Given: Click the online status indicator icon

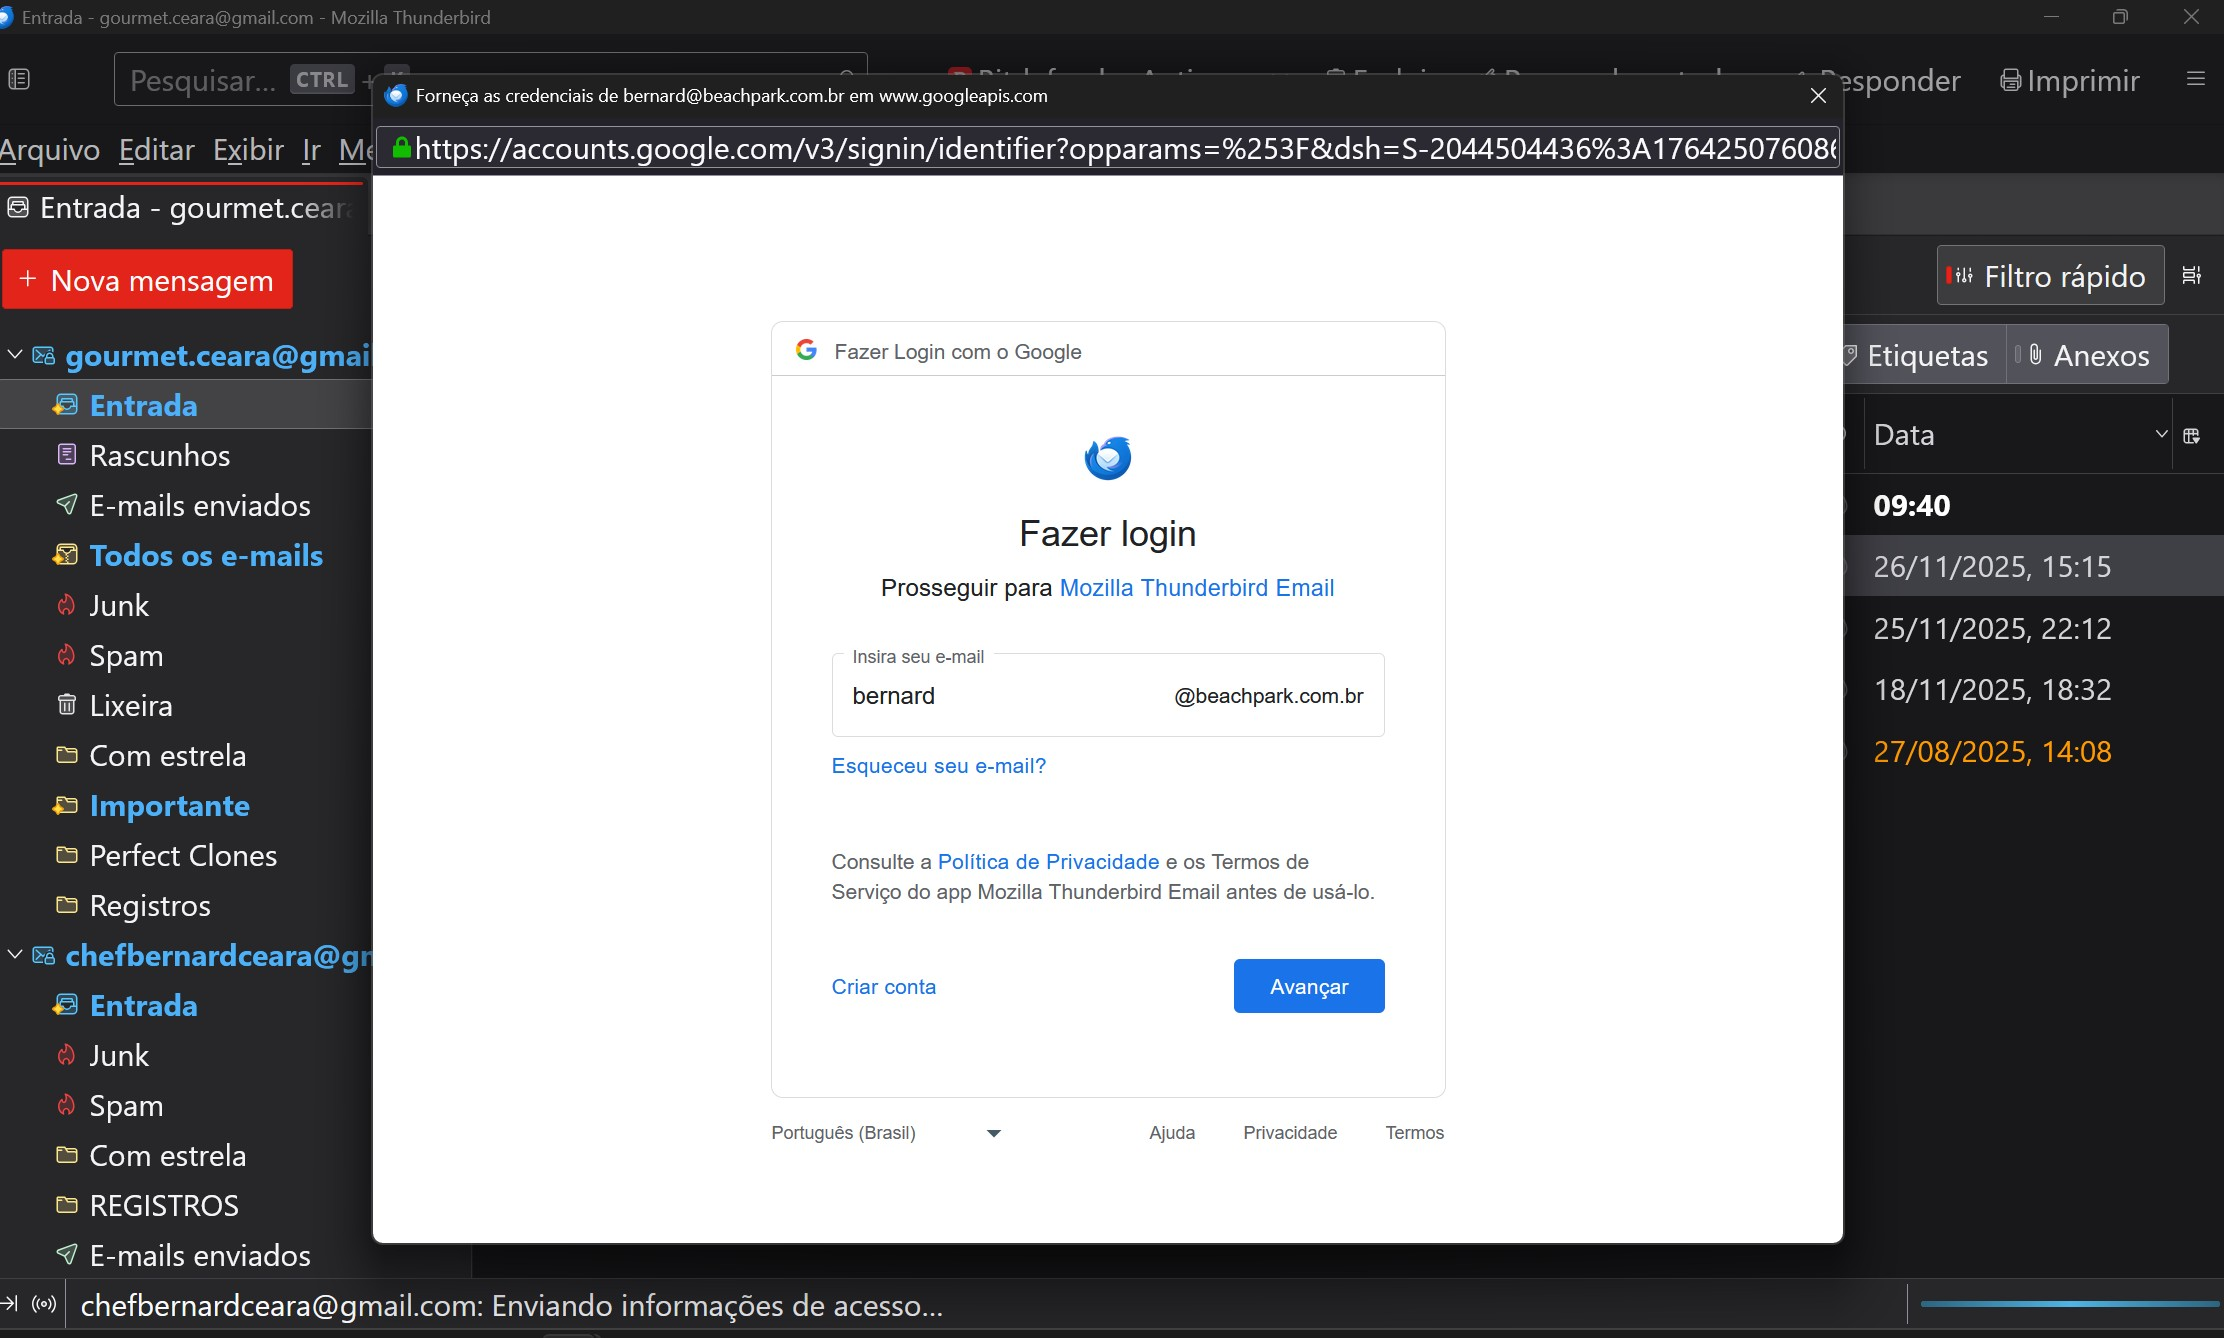Looking at the screenshot, I should click(x=44, y=1304).
